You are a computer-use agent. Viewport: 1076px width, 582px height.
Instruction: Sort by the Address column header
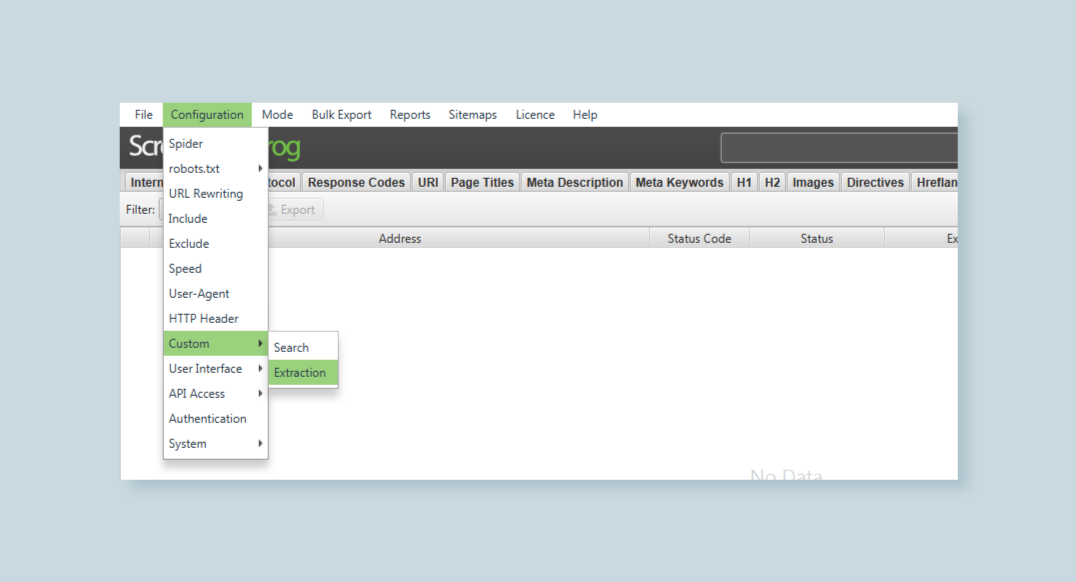399,239
